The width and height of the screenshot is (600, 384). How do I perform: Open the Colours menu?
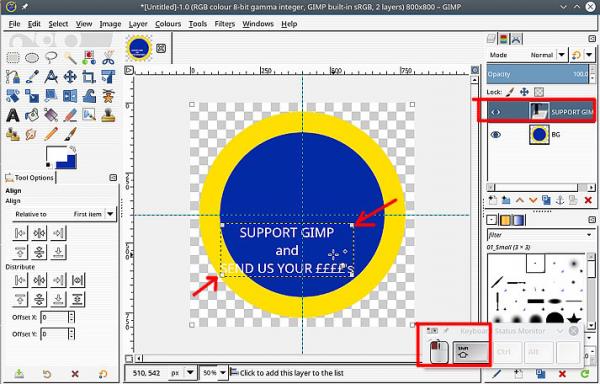(168, 24)
